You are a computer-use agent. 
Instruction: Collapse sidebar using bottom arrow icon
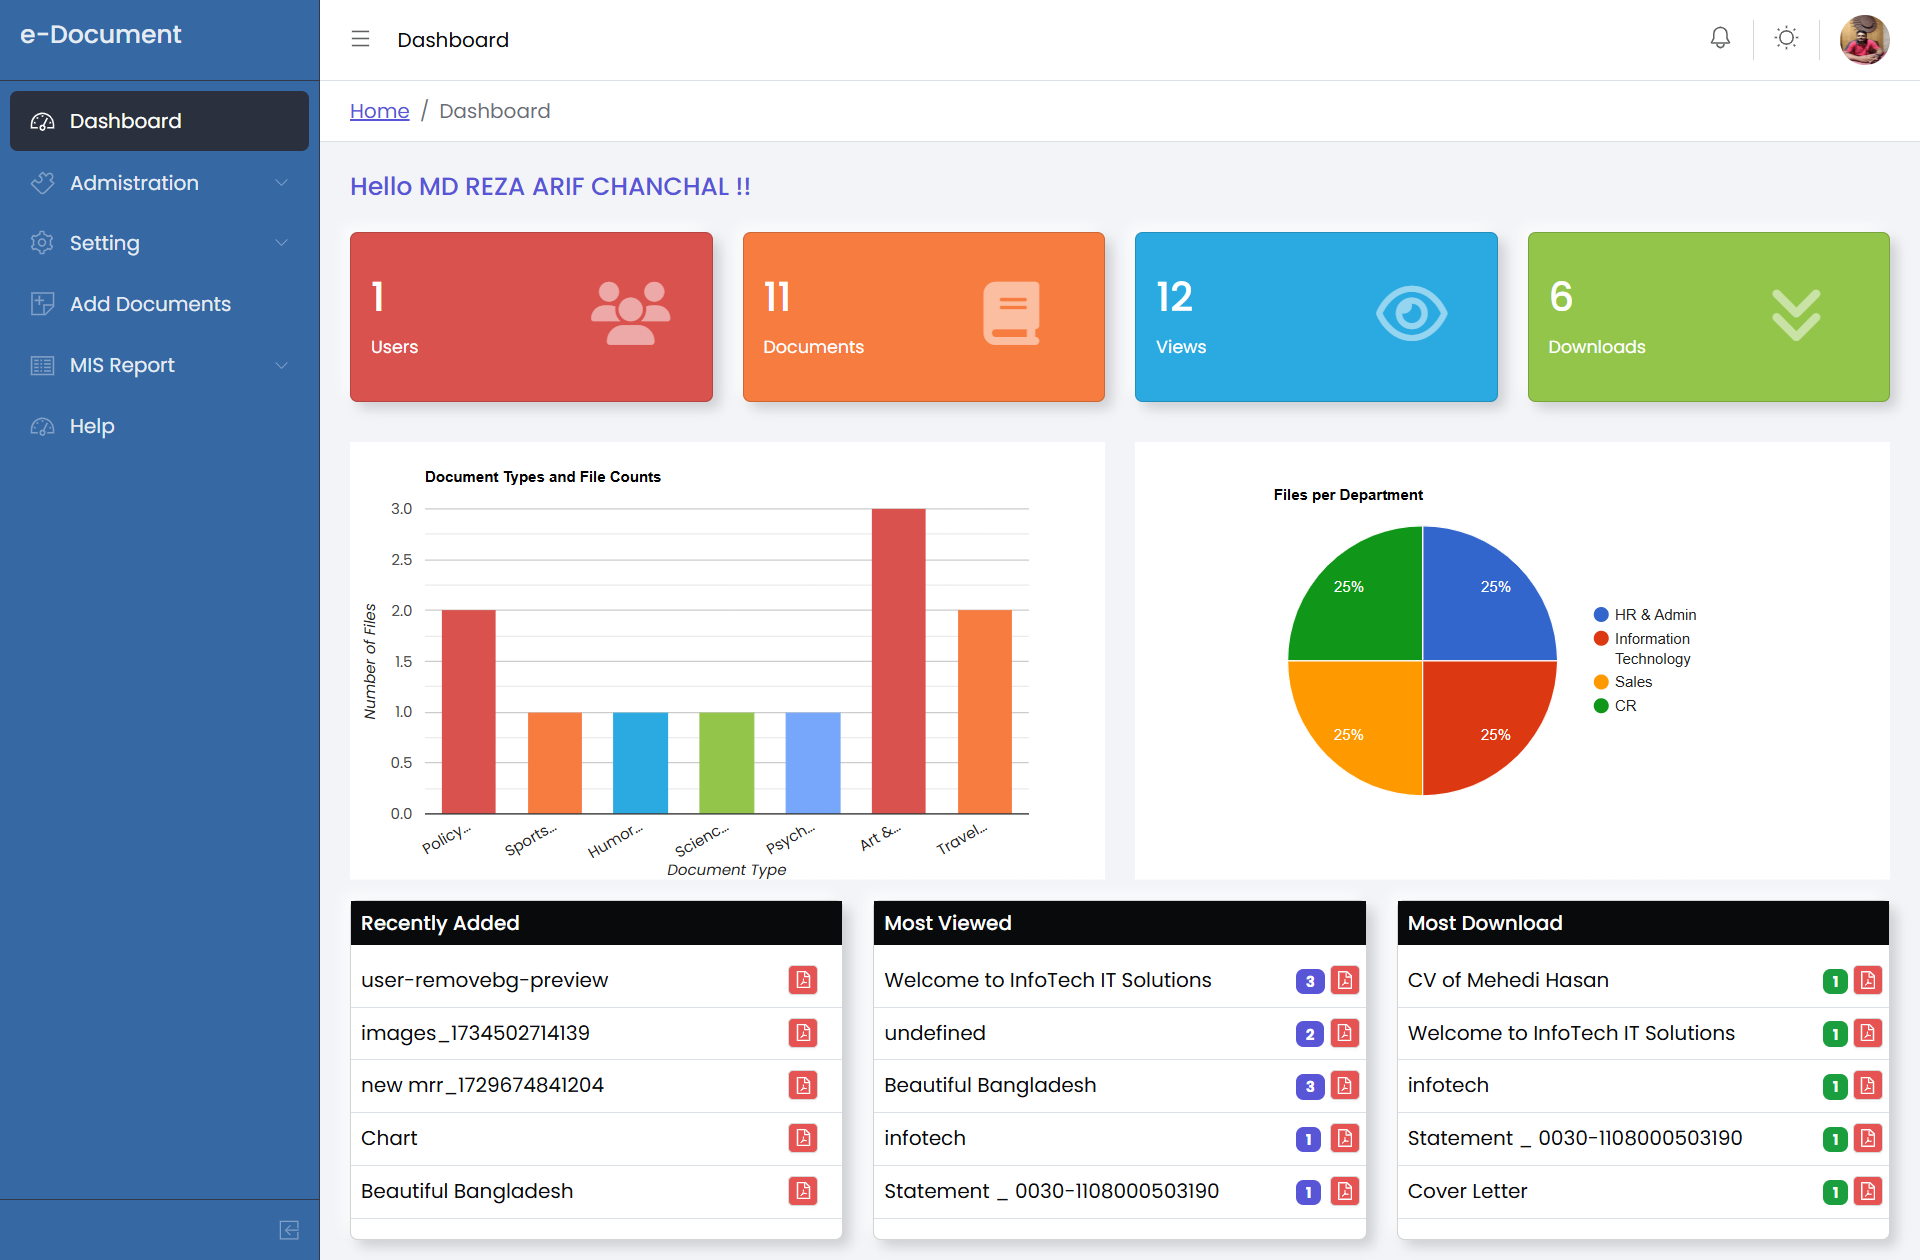click(289, 1230)
